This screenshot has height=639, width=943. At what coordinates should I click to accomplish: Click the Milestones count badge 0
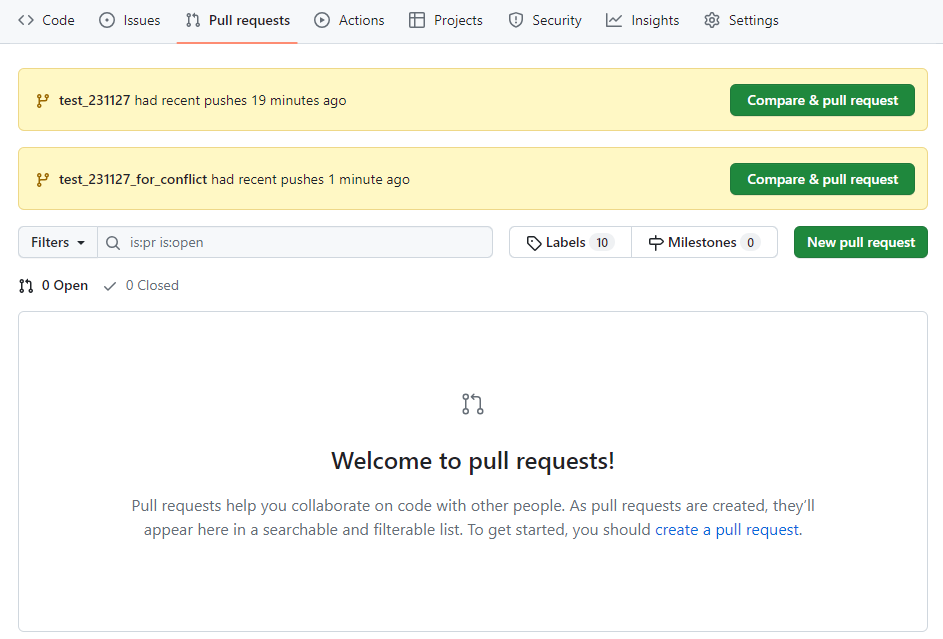pyautogui.click(x=751, y=243)
